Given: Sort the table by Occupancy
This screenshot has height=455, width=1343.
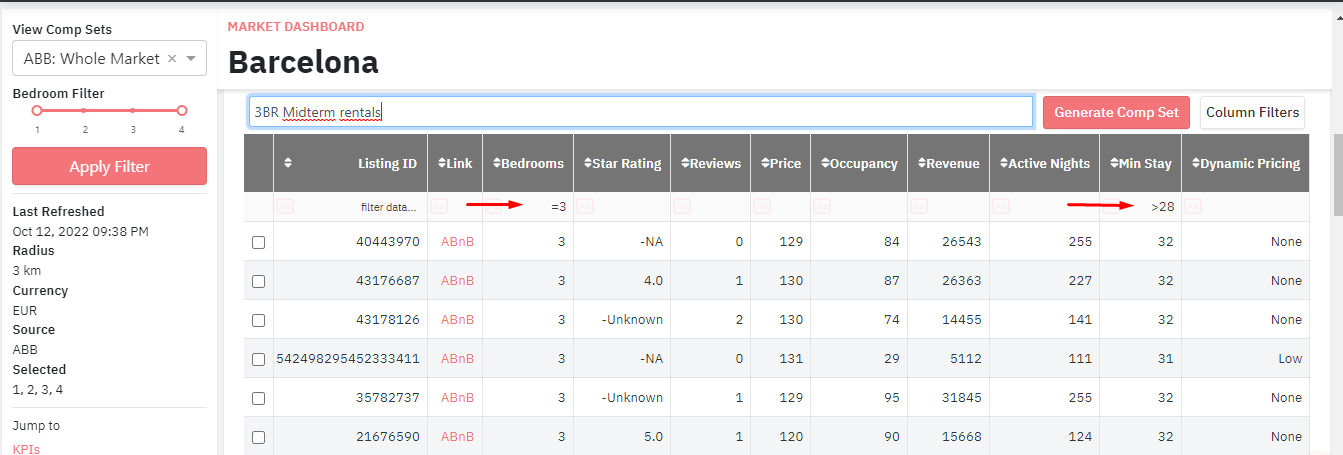Looking at the screenshot, I should coord(826,163).
